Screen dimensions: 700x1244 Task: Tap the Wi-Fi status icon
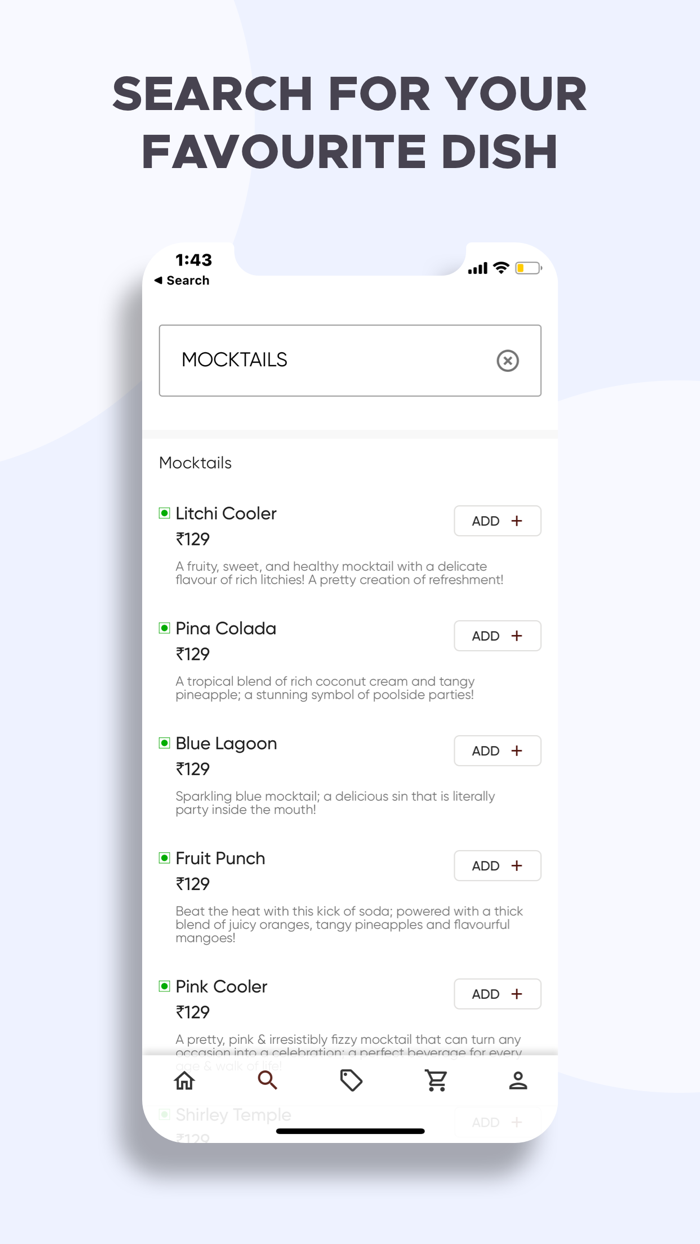click(501, 268)
